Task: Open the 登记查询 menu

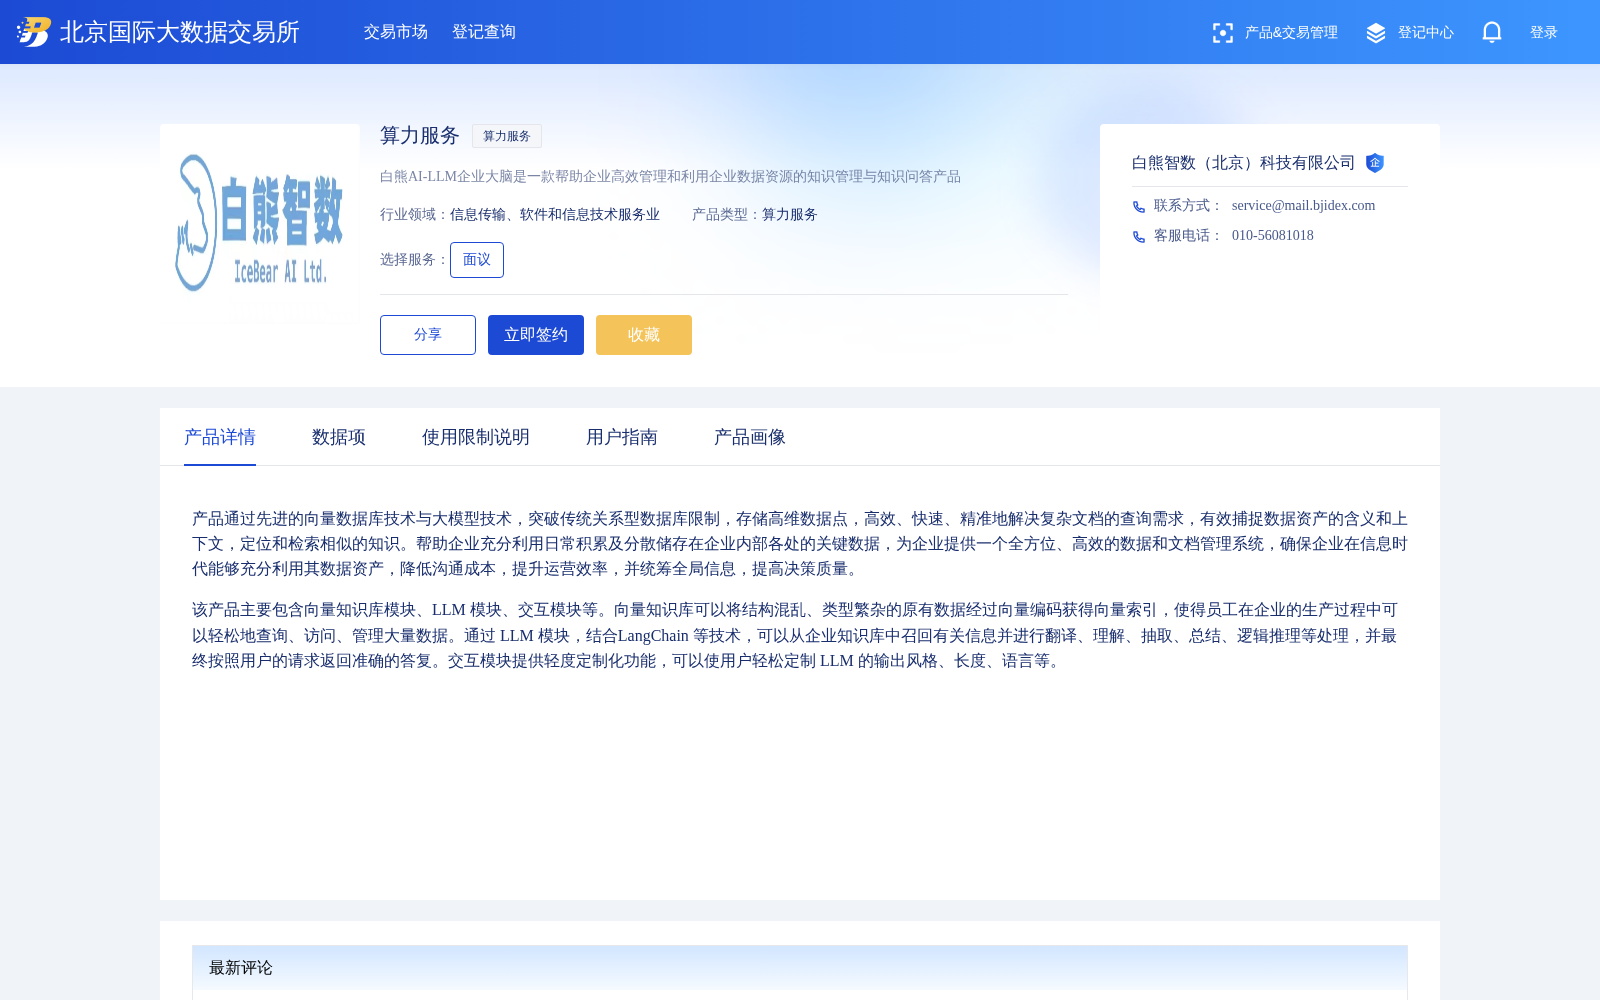Action: point(484,32)
